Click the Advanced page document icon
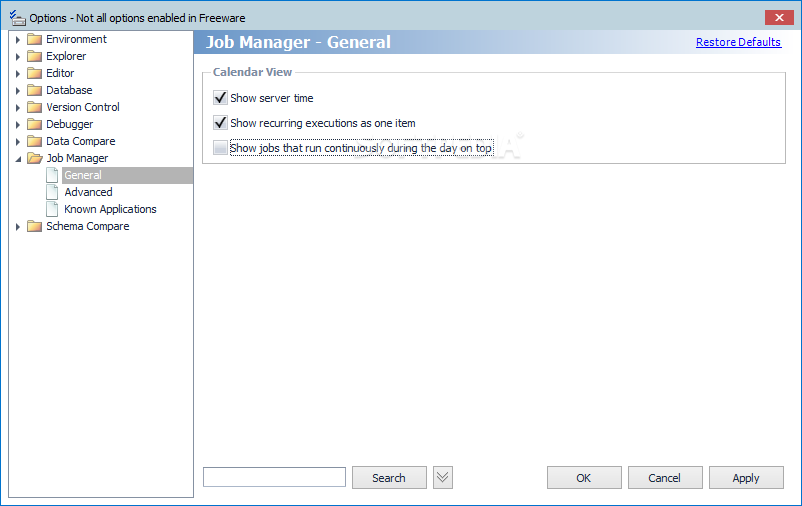The height and width of the screenshot is (506, 802). 52,192
